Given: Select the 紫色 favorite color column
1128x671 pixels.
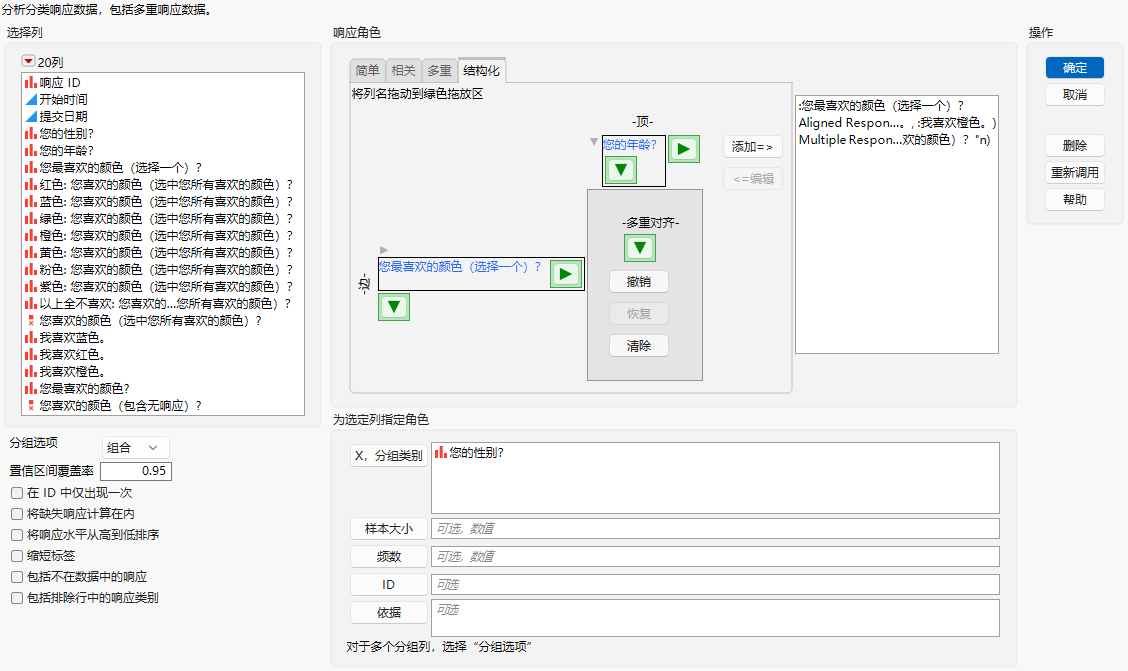Looking at the screenshot, I should tap(159, 286).
